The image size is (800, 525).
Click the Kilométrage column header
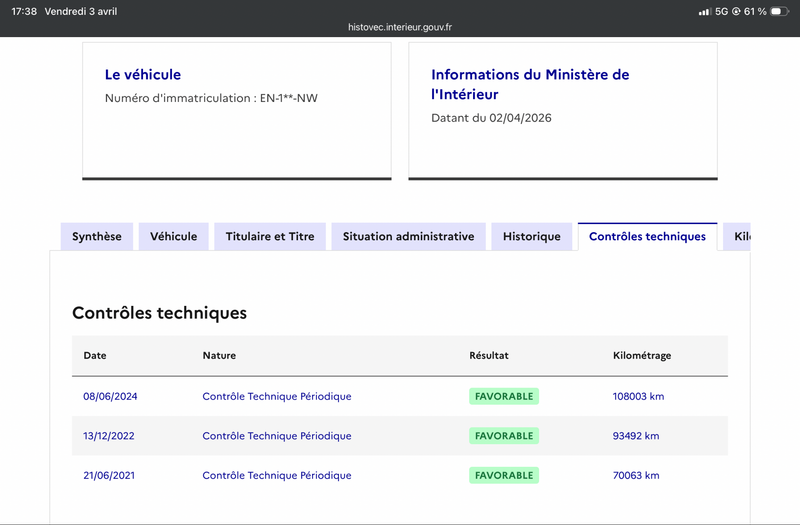(642, 356)
